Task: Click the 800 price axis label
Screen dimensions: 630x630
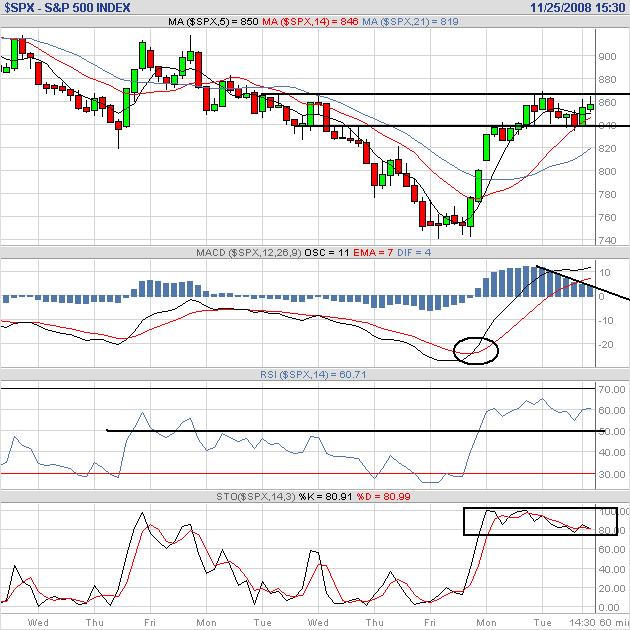Action: point(607,172)
